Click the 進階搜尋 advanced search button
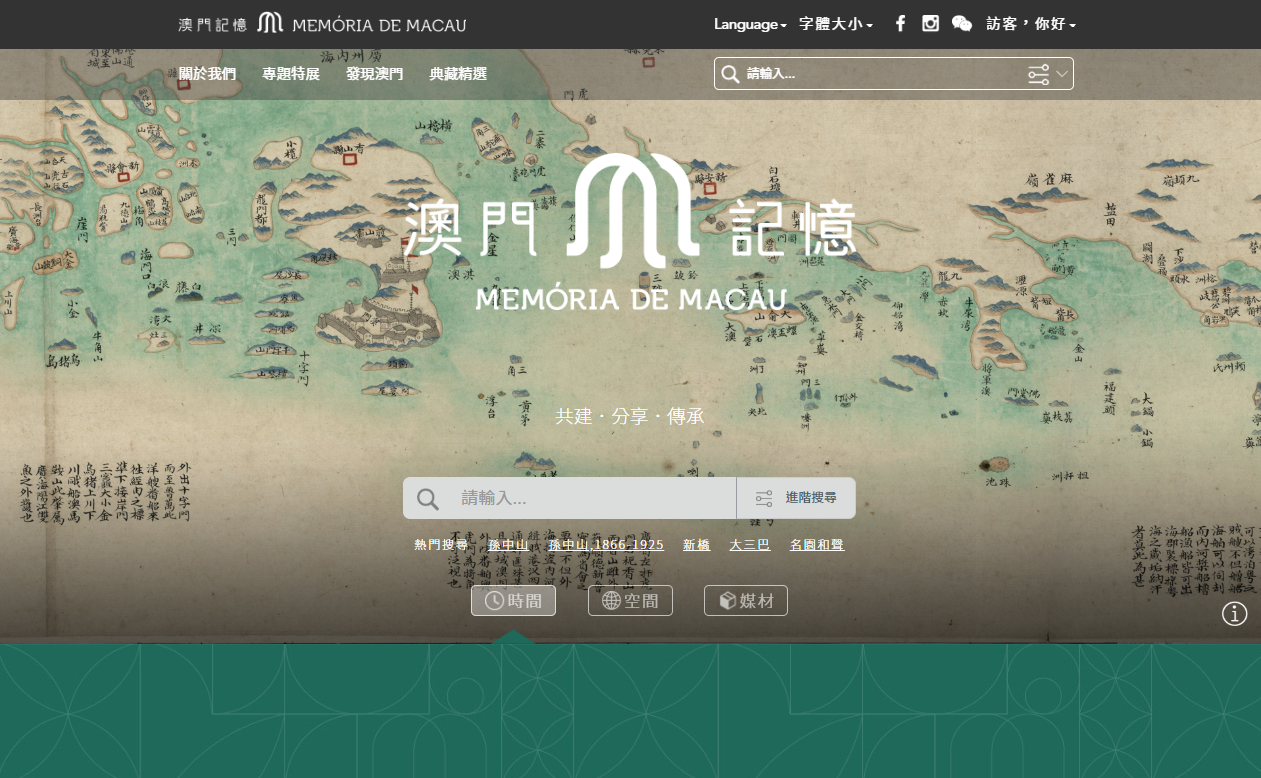 pyautogui.click(x=797, y=497)
